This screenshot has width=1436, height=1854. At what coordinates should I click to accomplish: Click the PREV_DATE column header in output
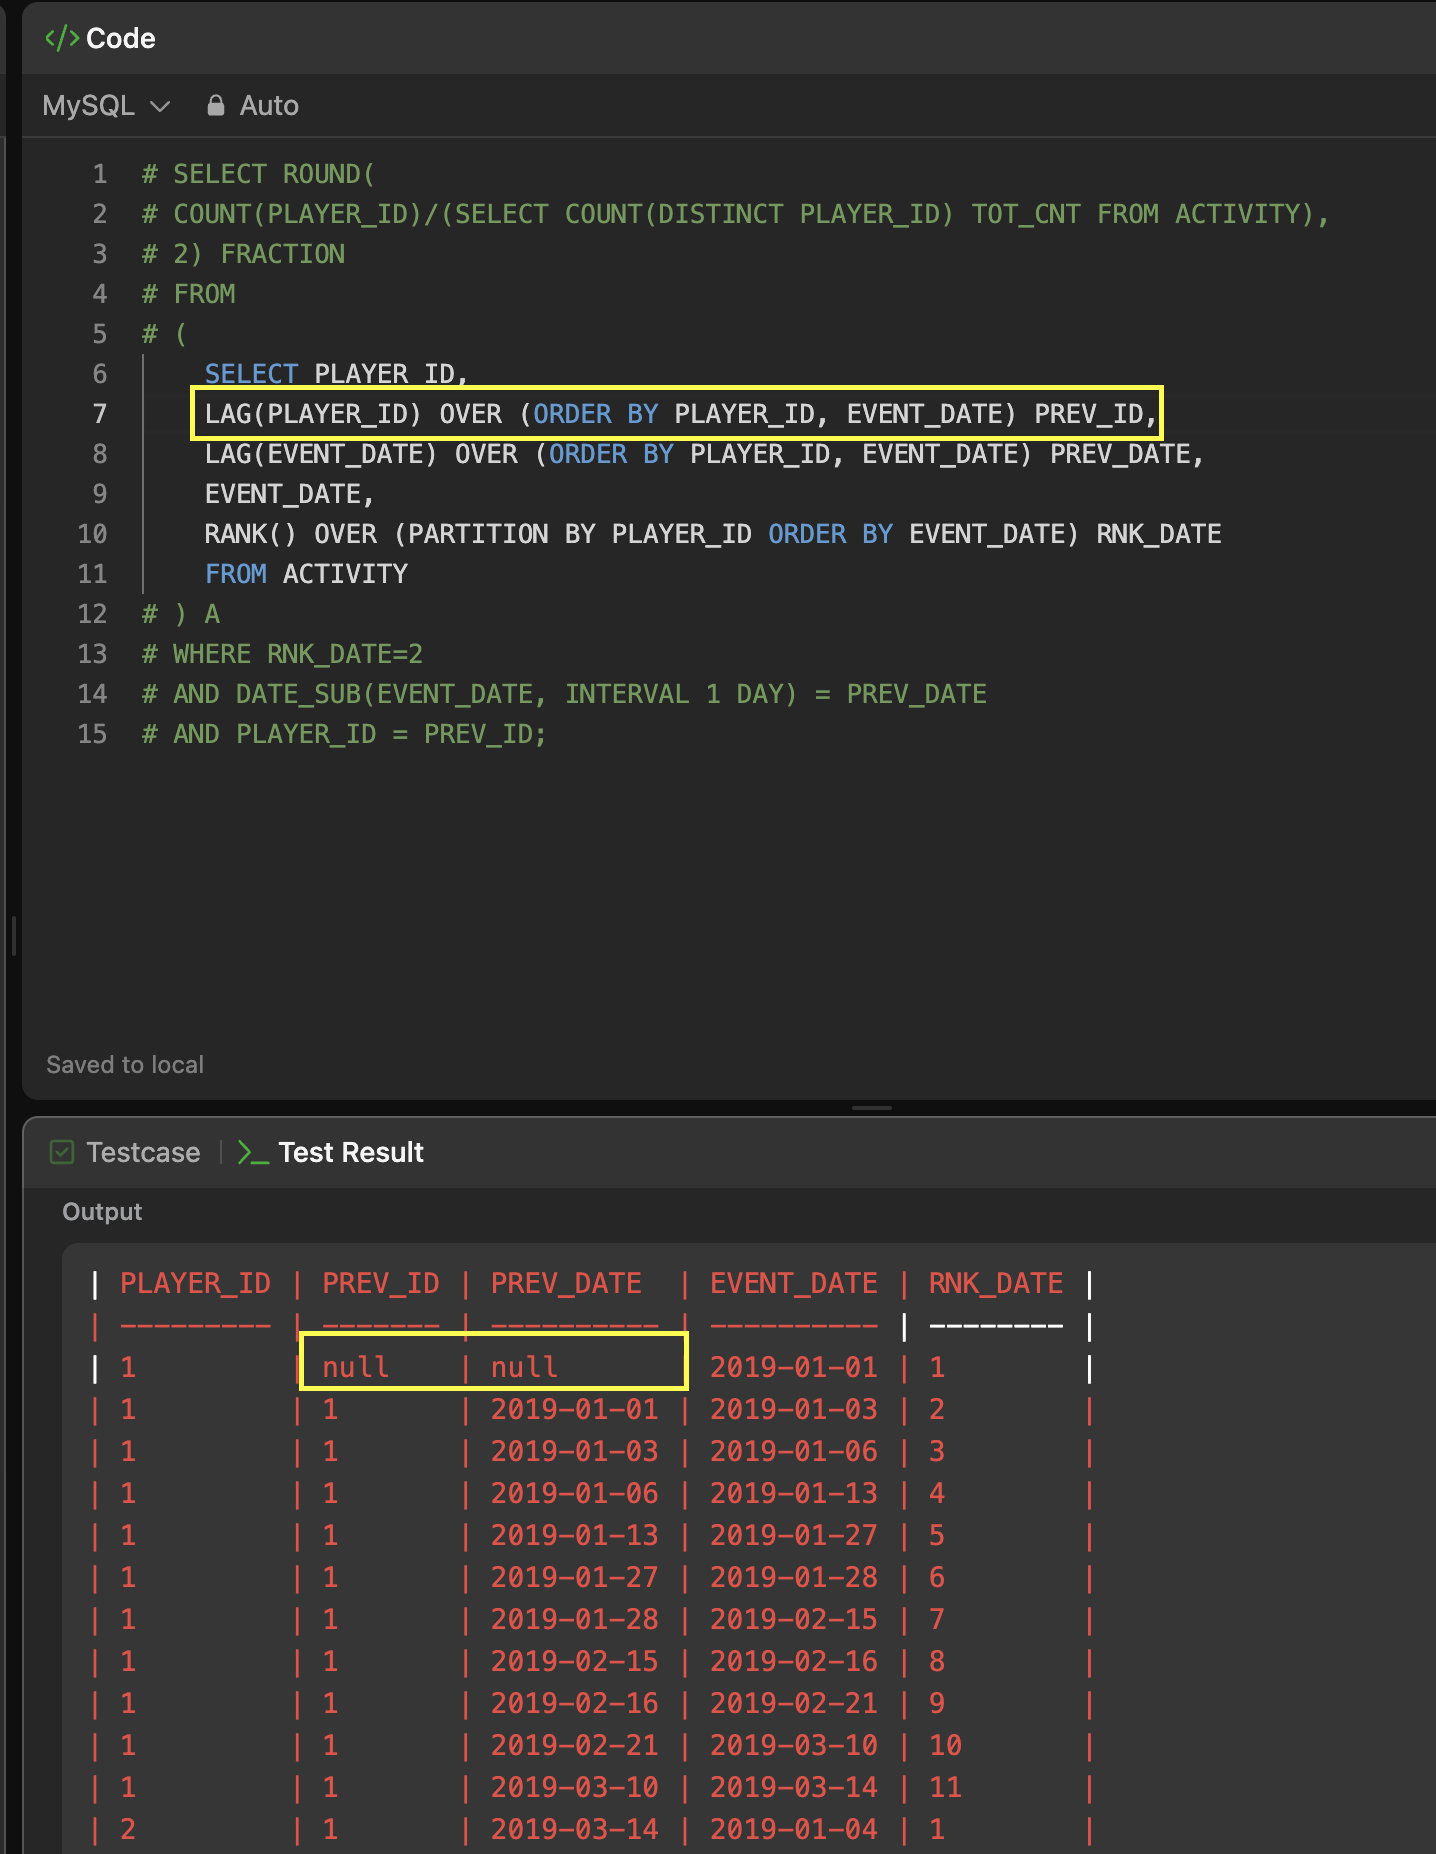pos(566,1283)
